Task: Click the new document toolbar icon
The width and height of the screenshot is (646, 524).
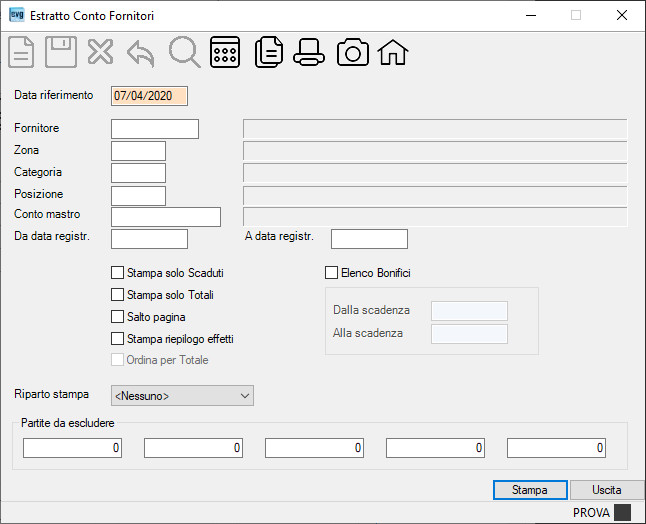Action: click(x=21, y=52)
